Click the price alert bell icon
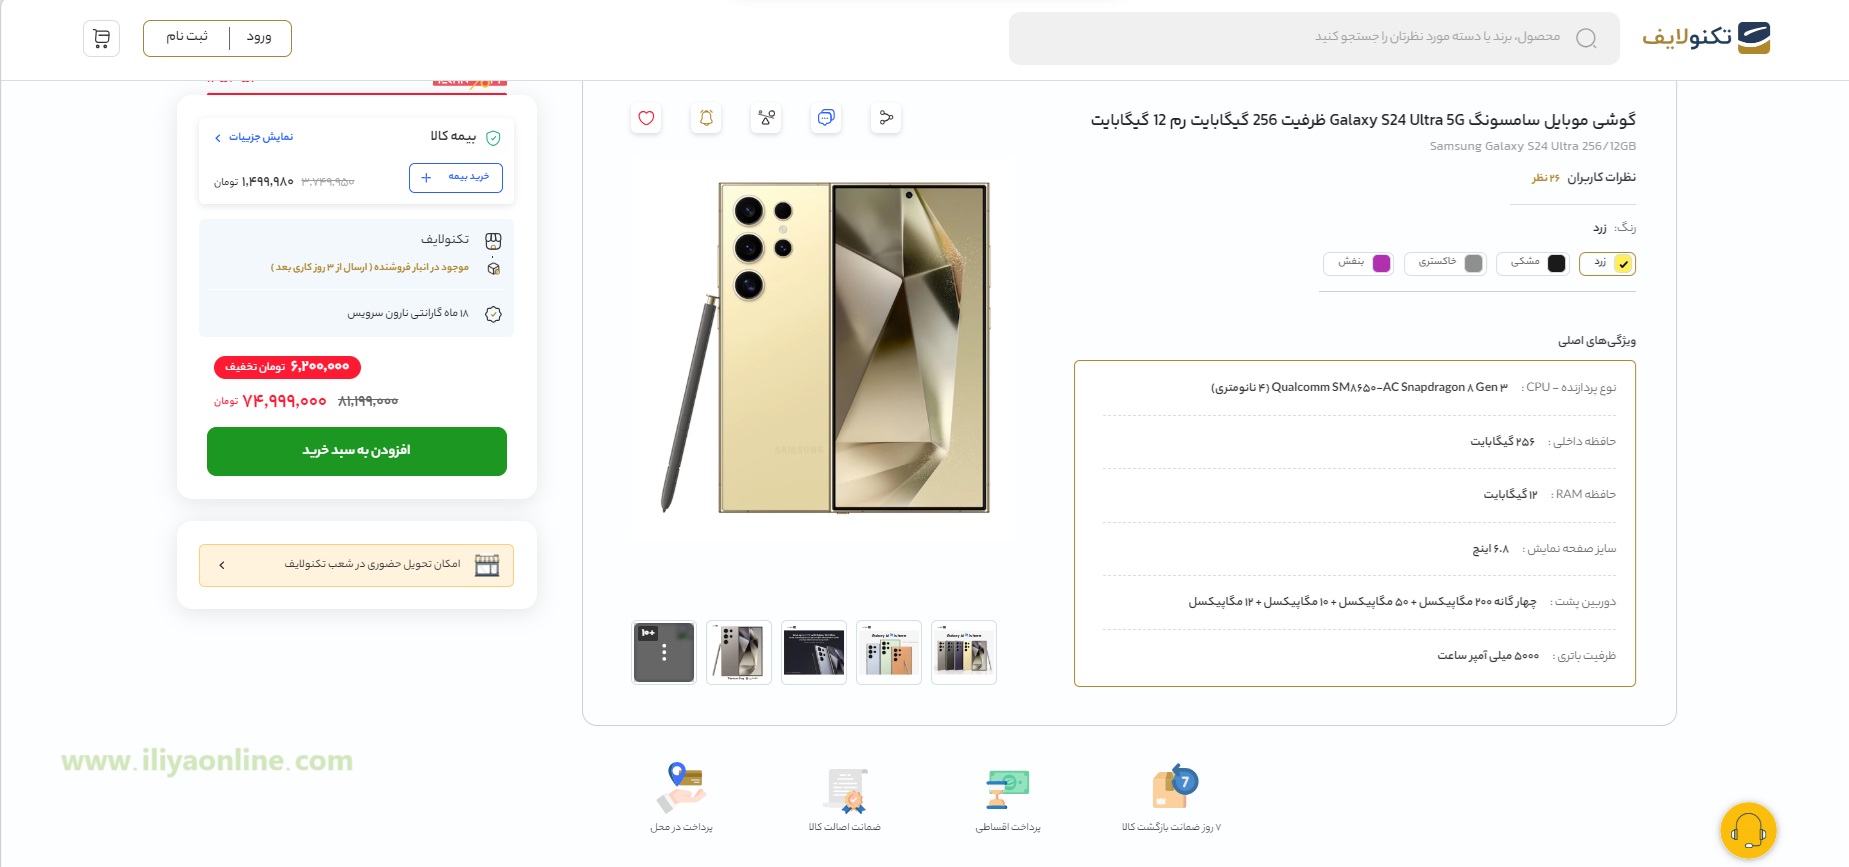 (x=706, y=118)
